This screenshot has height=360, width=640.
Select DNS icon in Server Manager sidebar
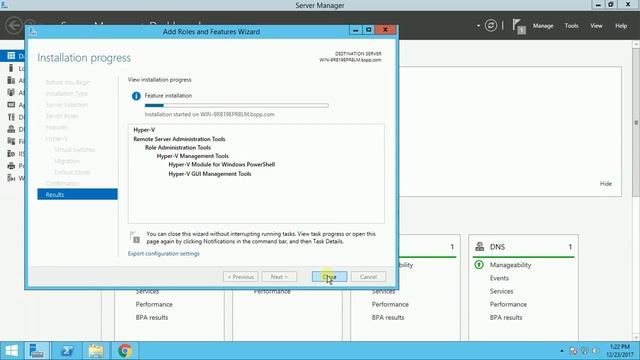11,129
